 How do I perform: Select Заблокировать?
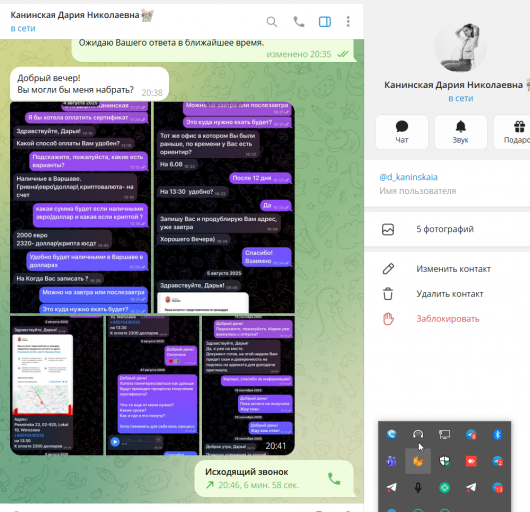(447, 319)
